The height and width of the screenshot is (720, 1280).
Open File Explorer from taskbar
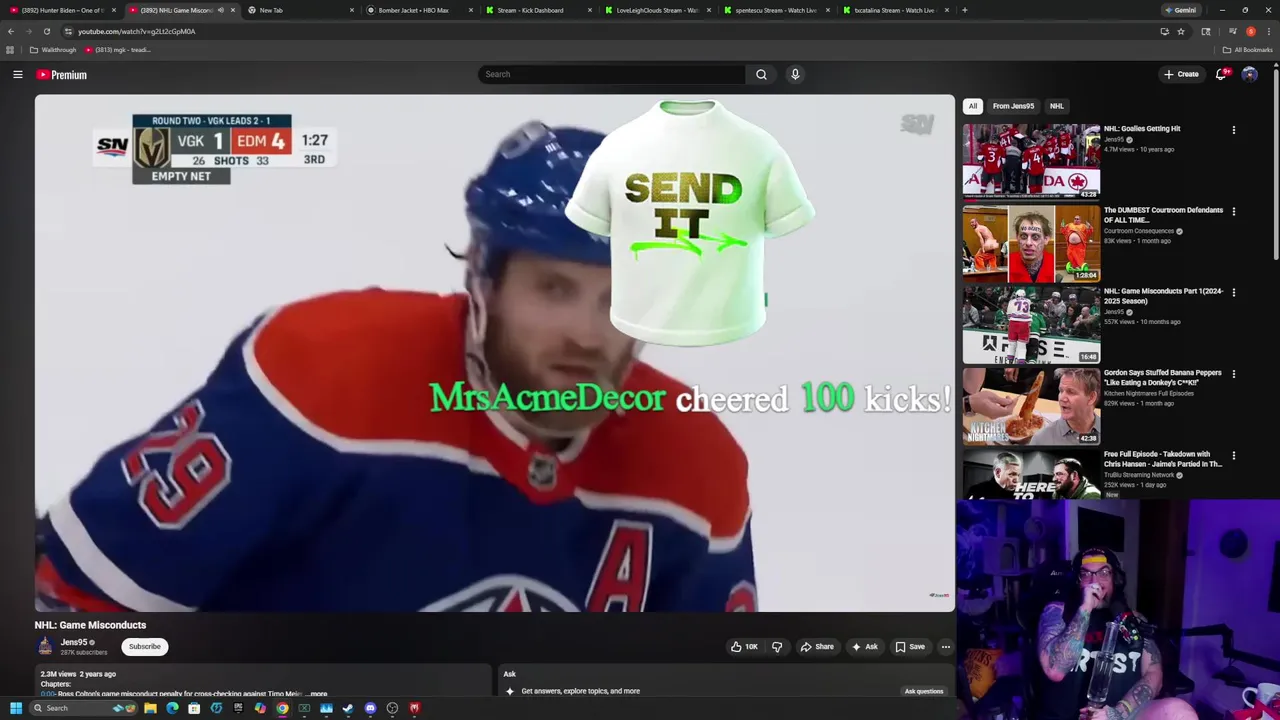[150, 708]
